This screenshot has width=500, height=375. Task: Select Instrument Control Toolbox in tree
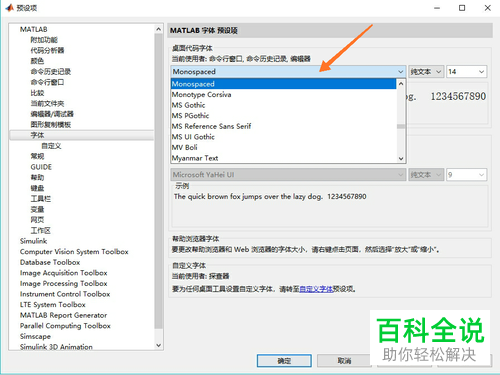(65, 294)
